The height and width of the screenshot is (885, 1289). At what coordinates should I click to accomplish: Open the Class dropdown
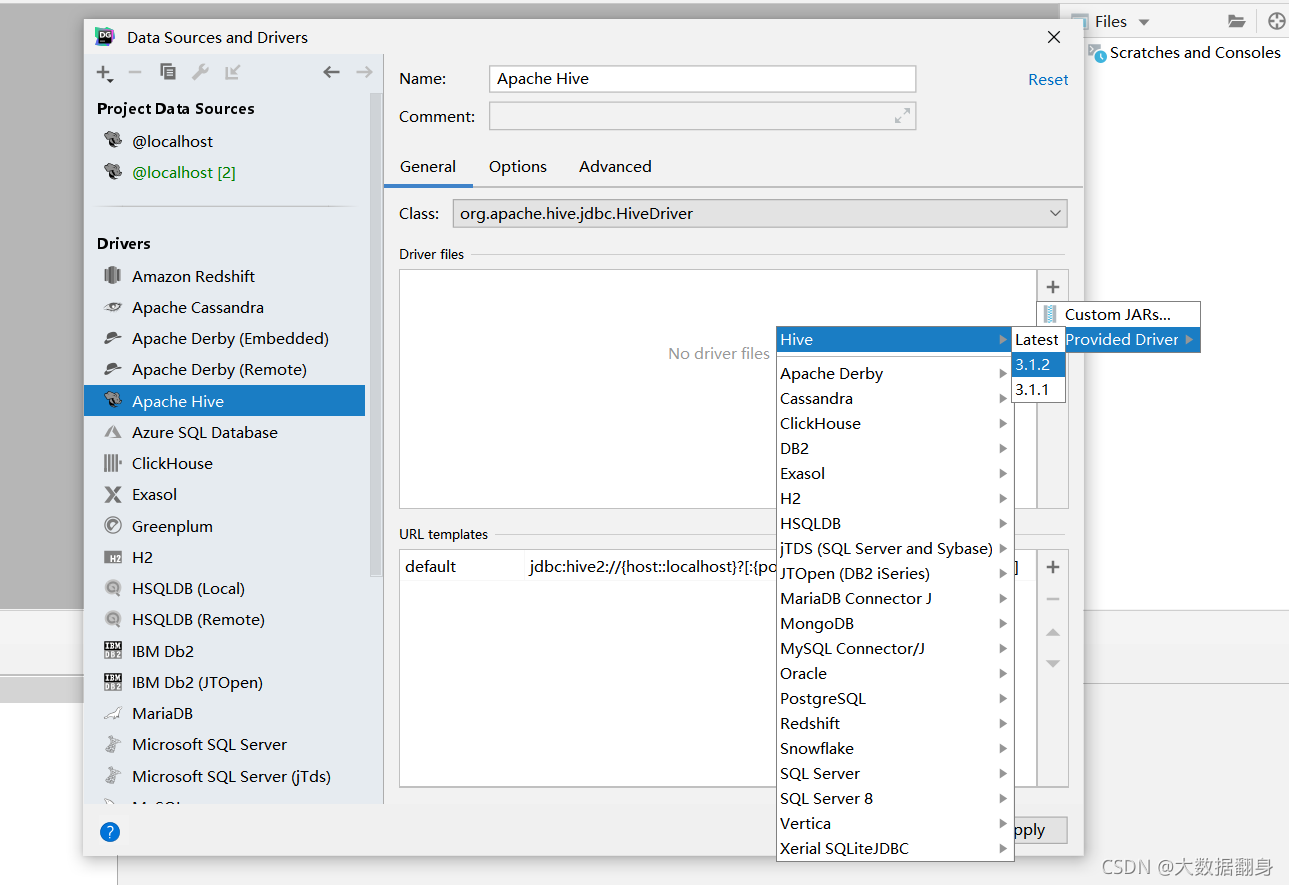[x=760, y=213]
